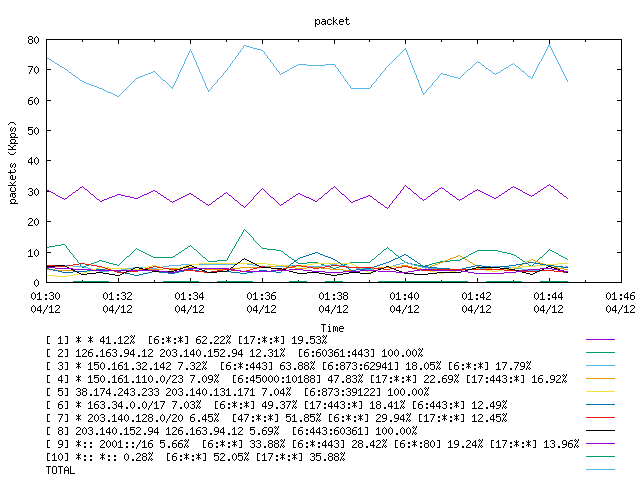This screenshot has width=640, height=480.
Task: Click "[6:443:60361] 100.00%" in row 8
Action: (354, 431)
